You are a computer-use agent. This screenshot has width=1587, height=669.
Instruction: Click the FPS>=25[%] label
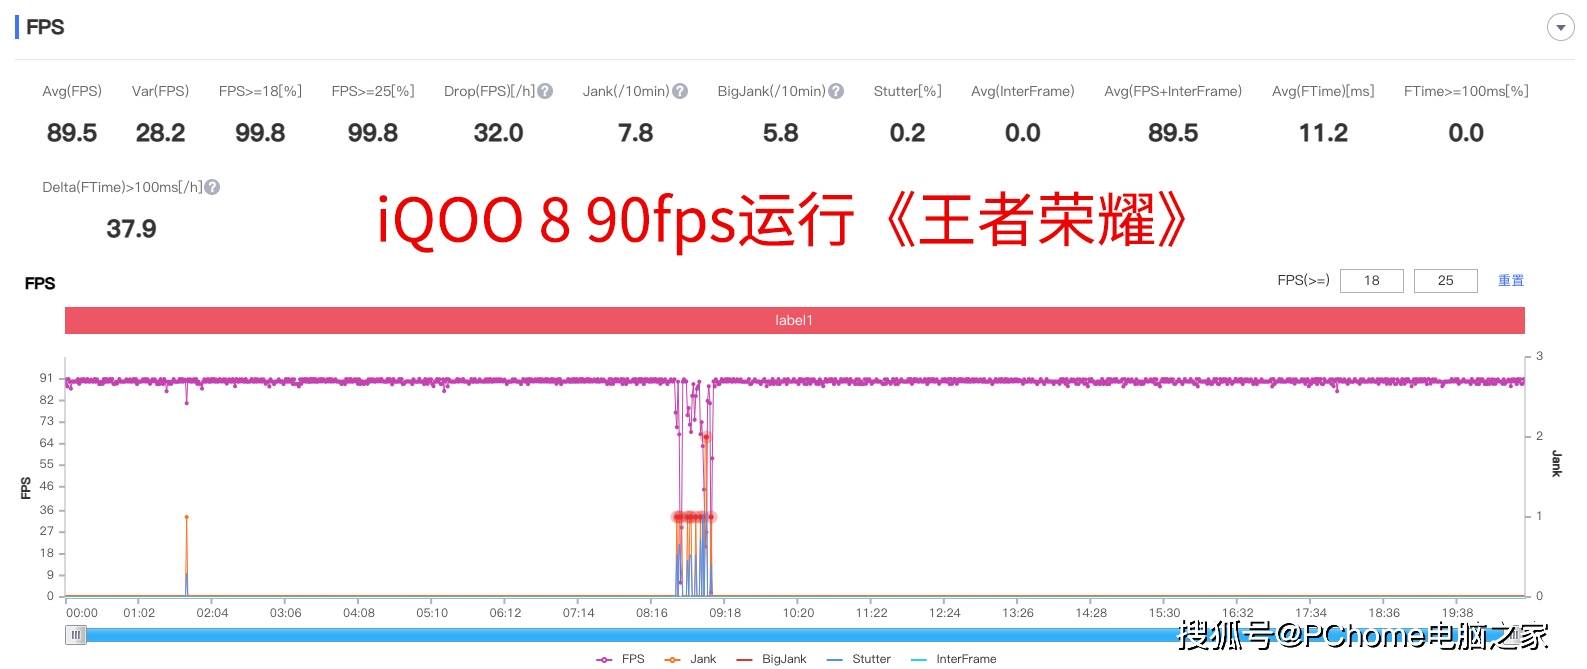pyautogui.click(x=373, y=91)
